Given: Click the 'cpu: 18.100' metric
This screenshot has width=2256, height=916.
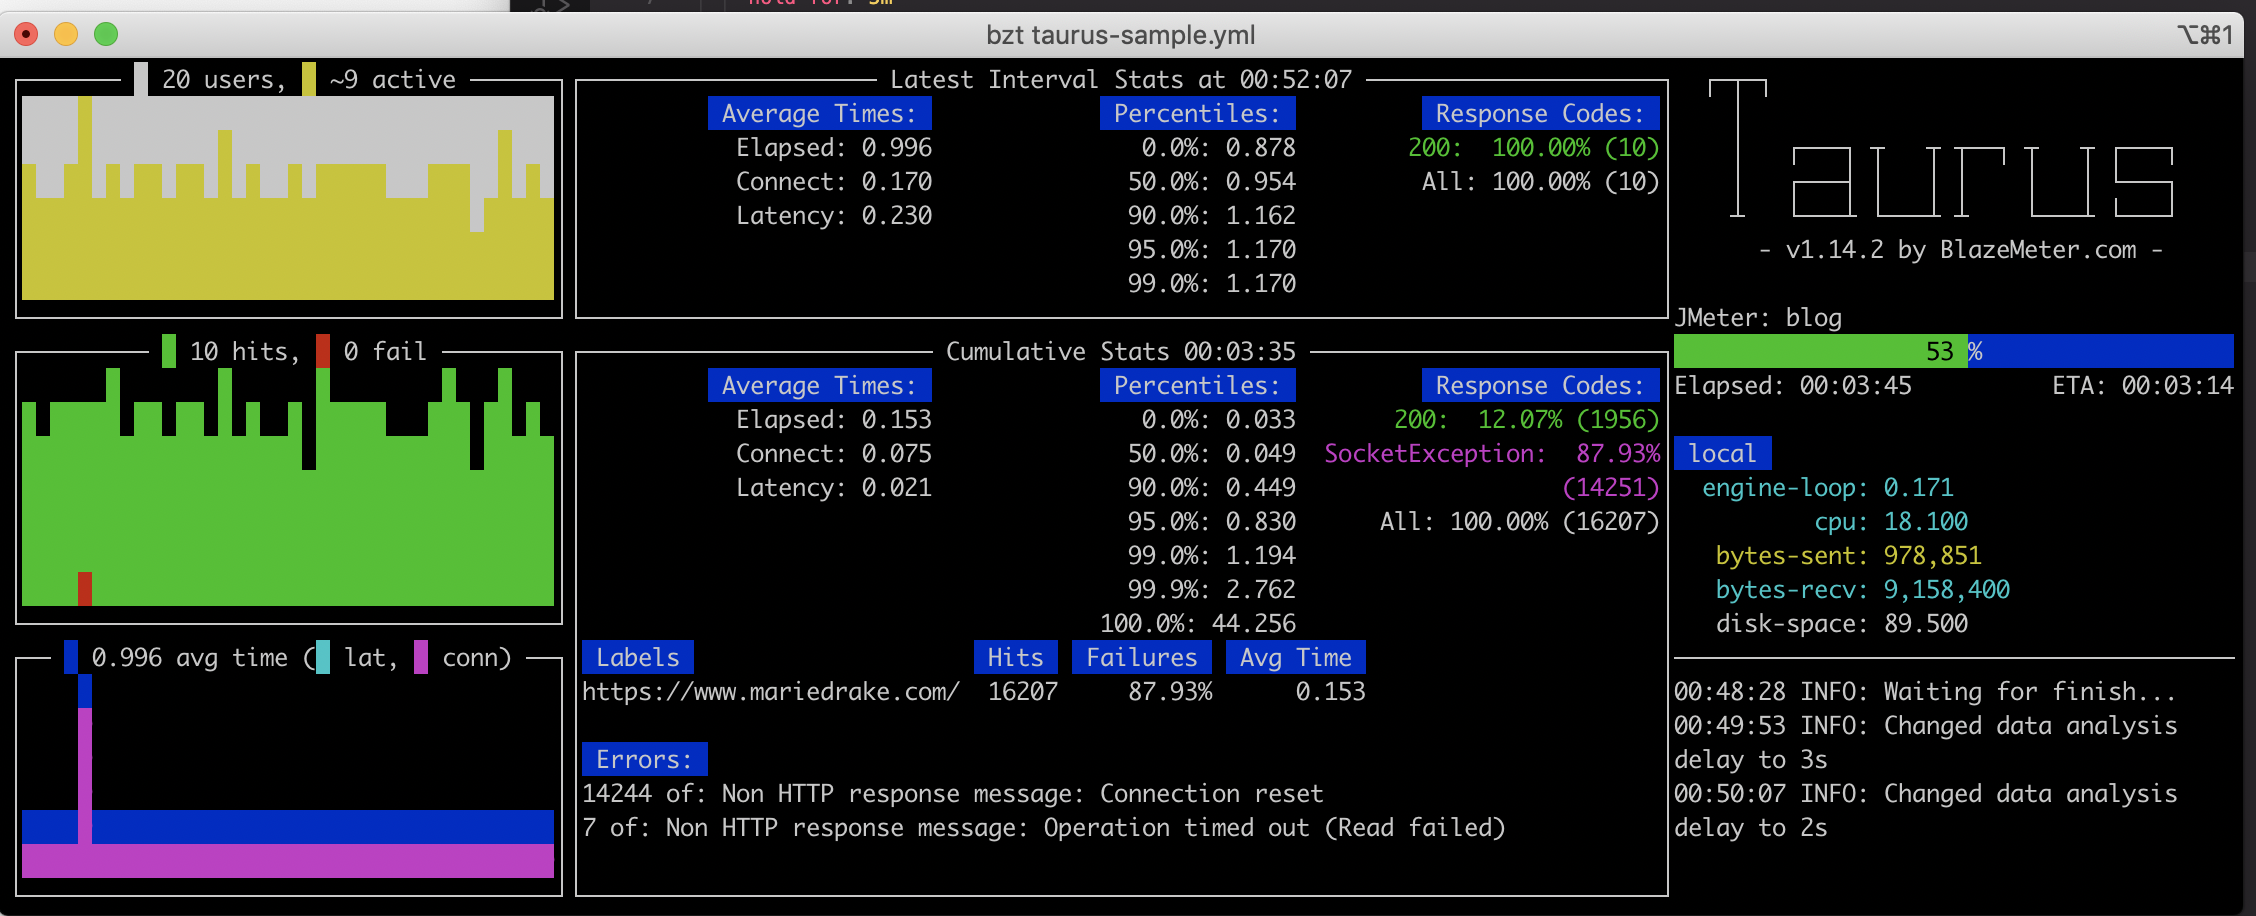Looking at the screenshot, I should click(x=1891, y=521).
